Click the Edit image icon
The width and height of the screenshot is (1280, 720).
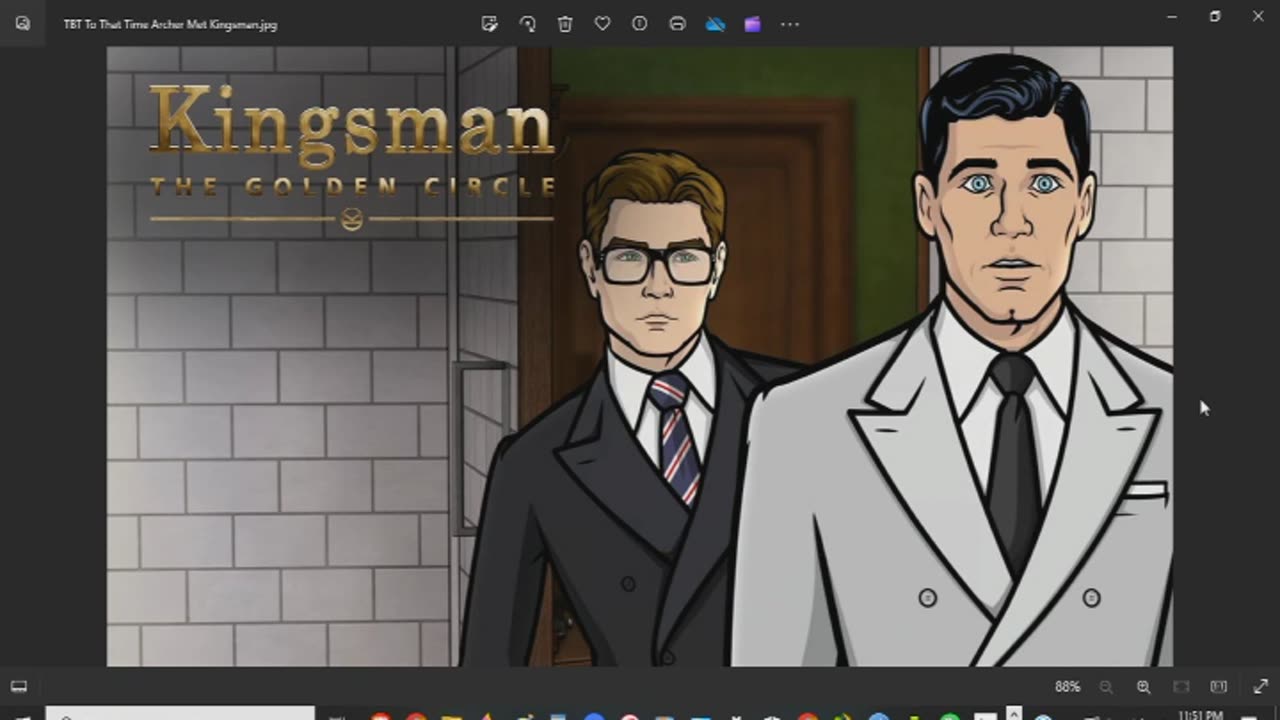click(490, 24)
